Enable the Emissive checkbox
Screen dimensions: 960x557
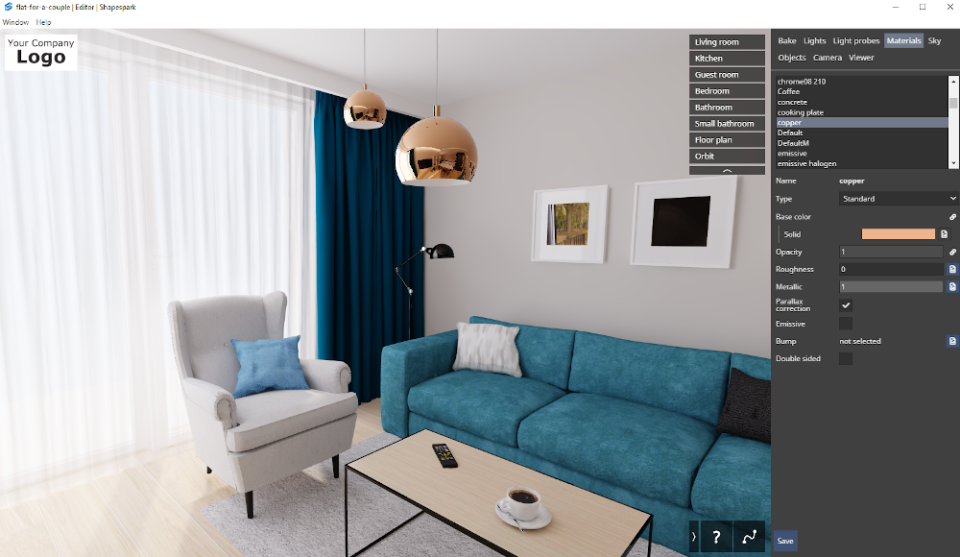pyautogui.click(x=846, y=323)
